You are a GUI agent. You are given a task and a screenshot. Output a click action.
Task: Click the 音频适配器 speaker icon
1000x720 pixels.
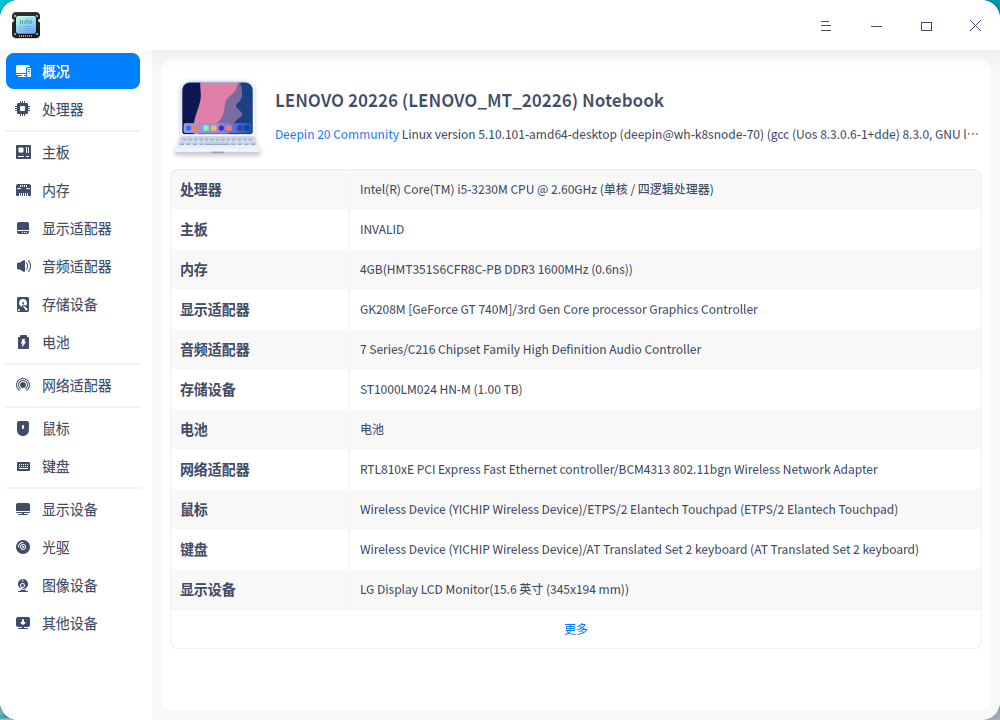tap(24, 266)
